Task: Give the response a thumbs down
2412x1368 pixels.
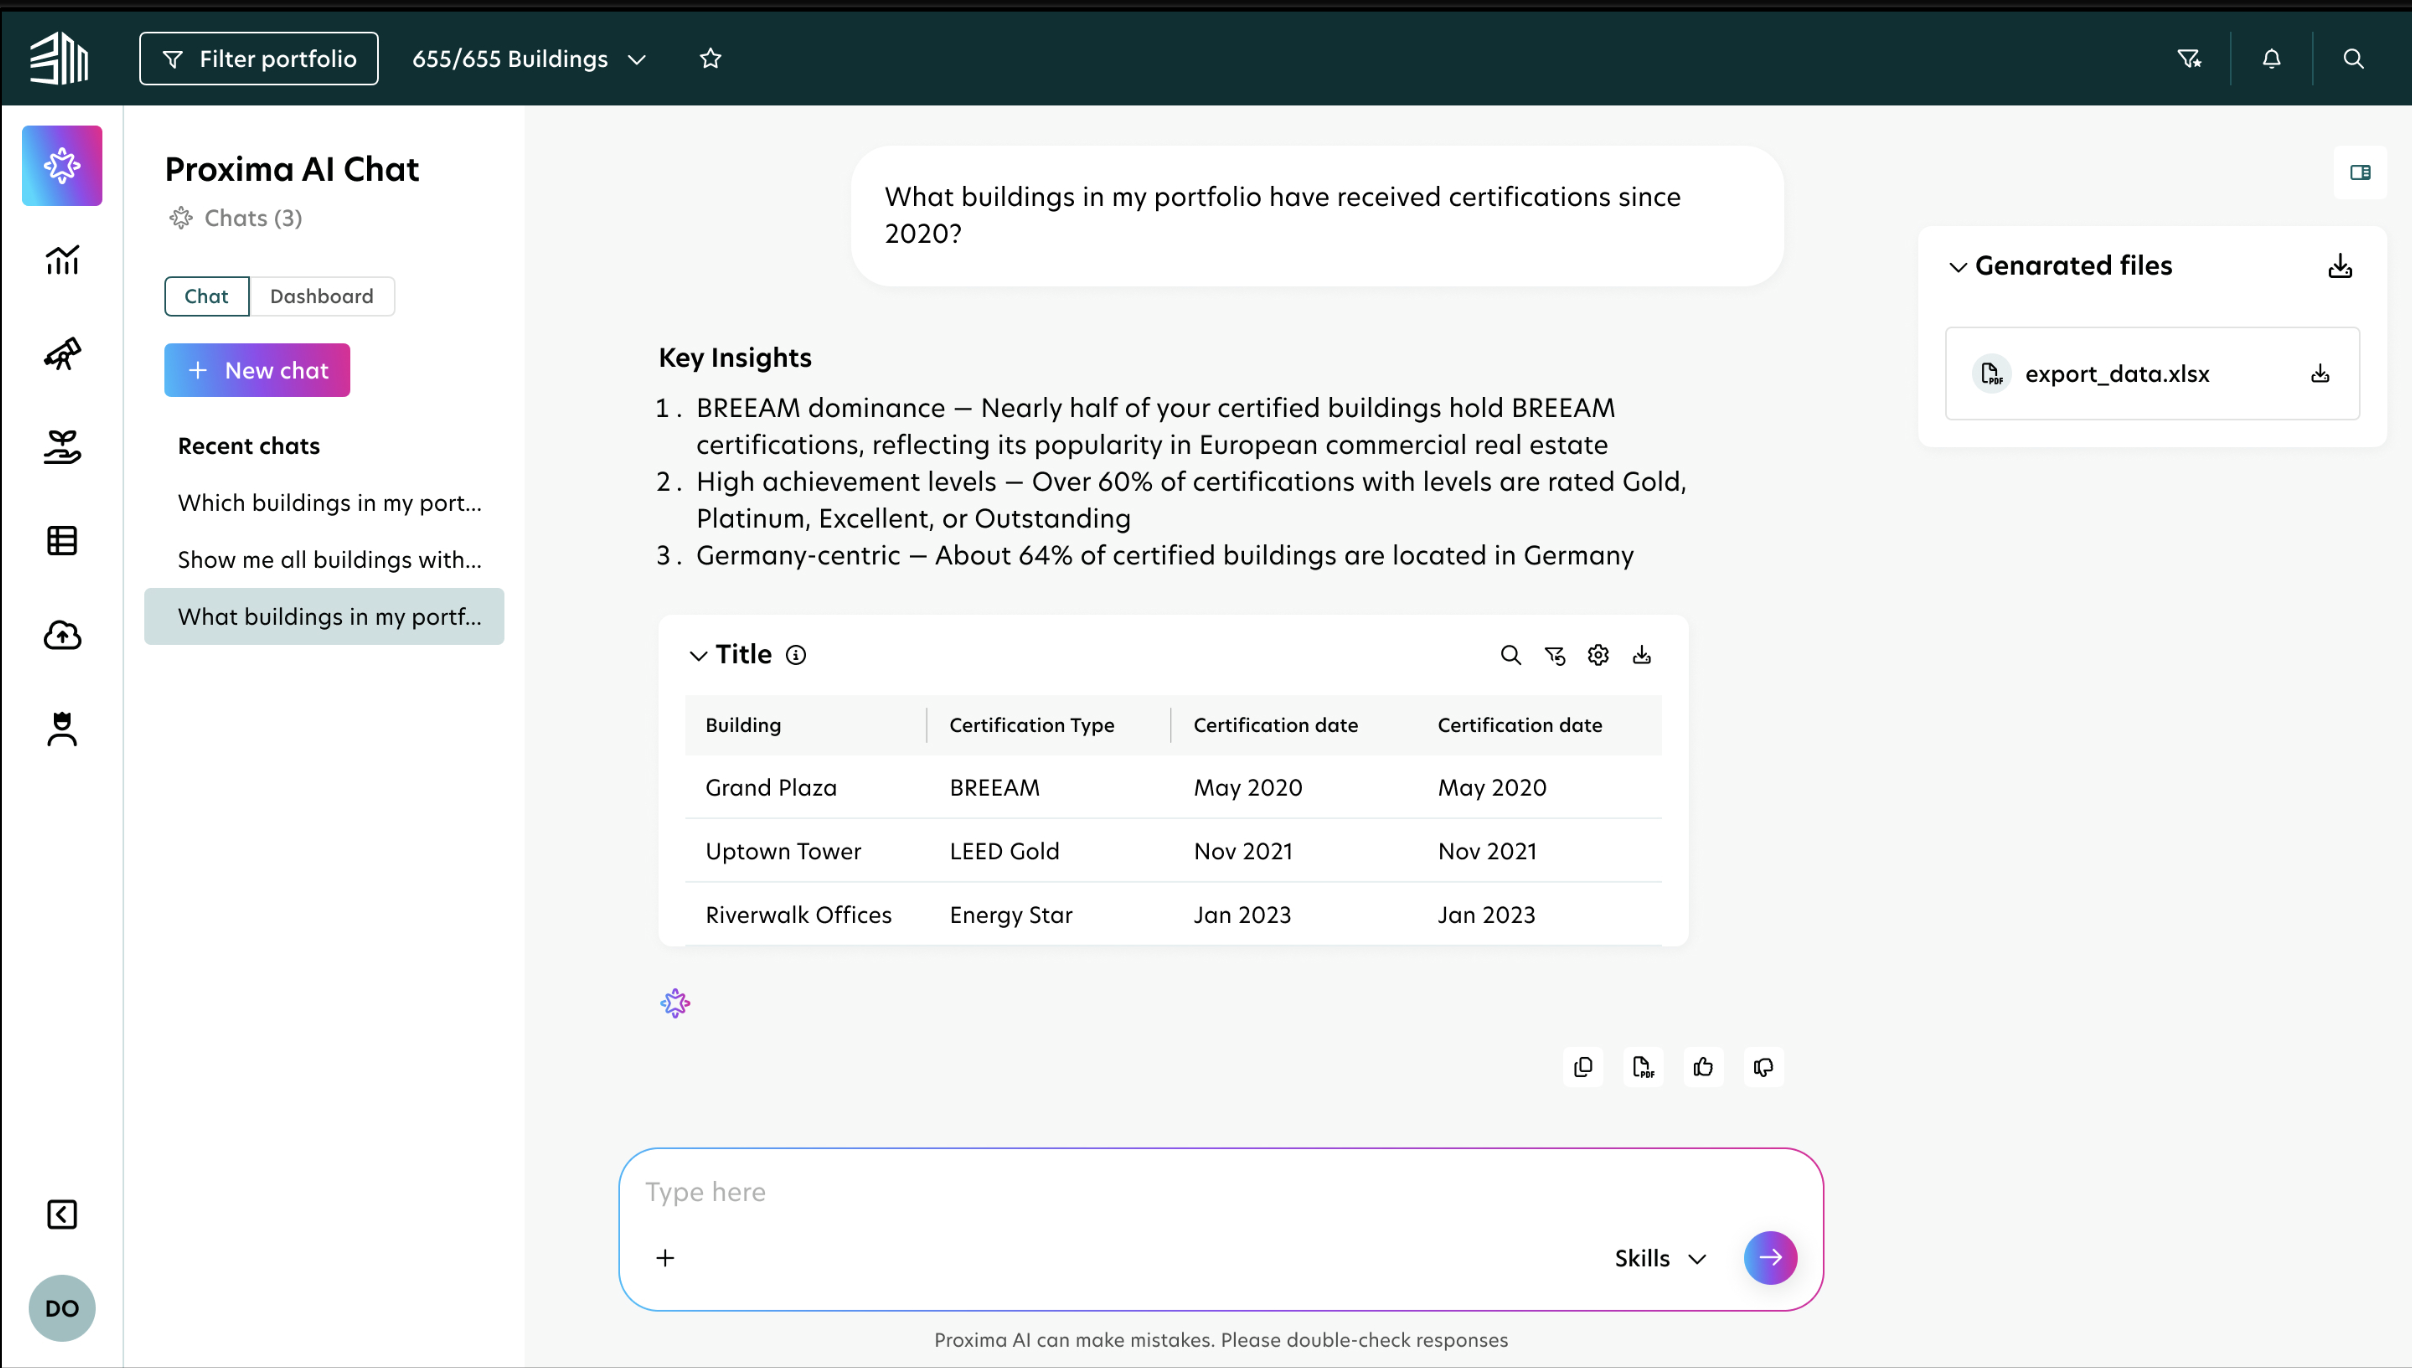Action: 1763,1067
